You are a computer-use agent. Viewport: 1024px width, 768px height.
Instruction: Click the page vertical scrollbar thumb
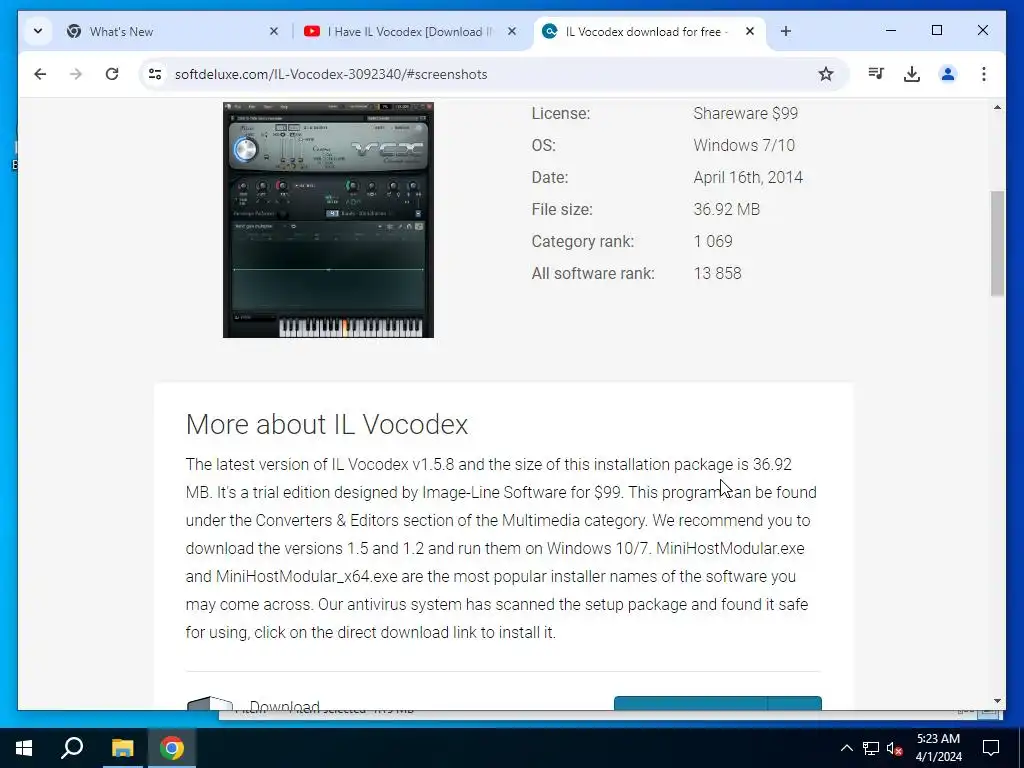(997, 243)
